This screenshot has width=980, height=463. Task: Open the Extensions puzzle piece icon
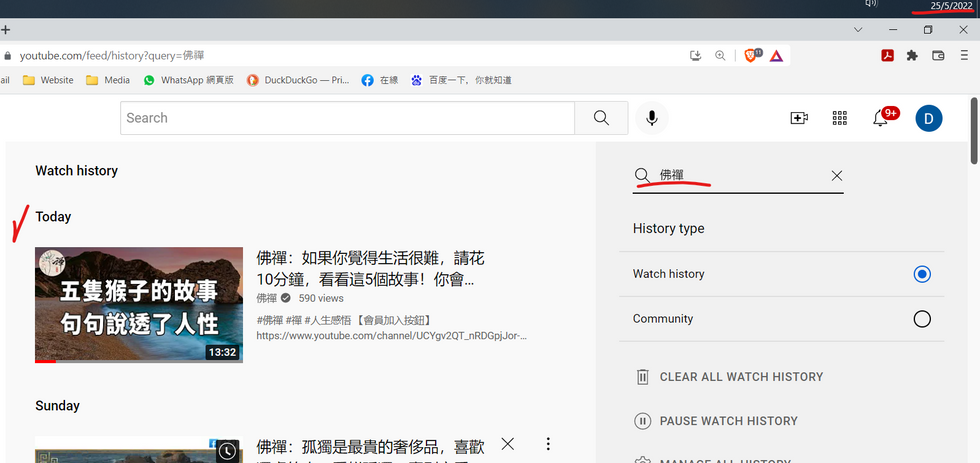(912, 56)
